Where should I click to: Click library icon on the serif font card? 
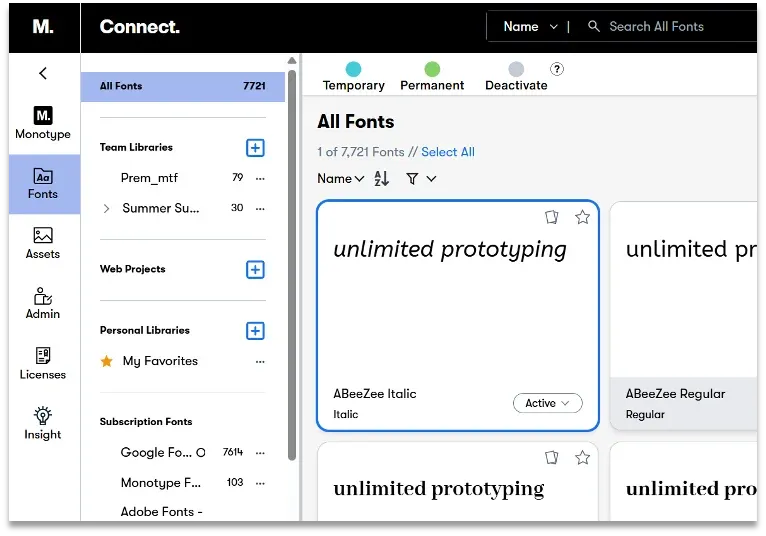tap(552, 457)
